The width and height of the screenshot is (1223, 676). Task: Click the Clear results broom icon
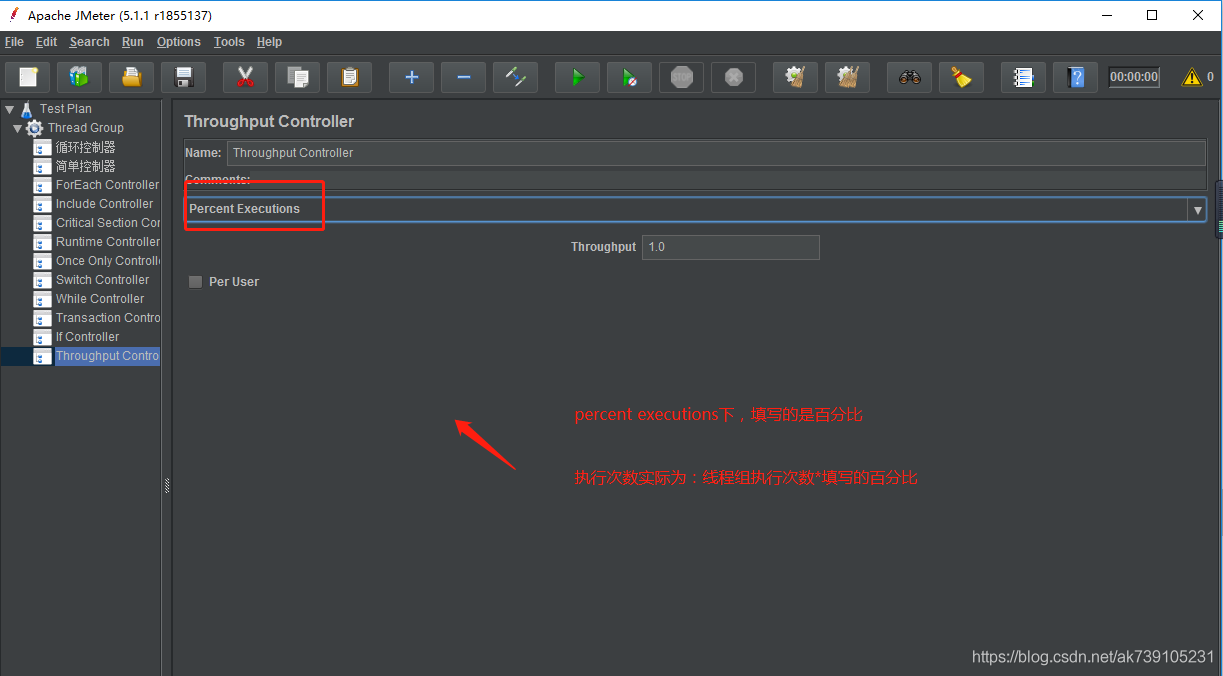click(x=795, y=77)
